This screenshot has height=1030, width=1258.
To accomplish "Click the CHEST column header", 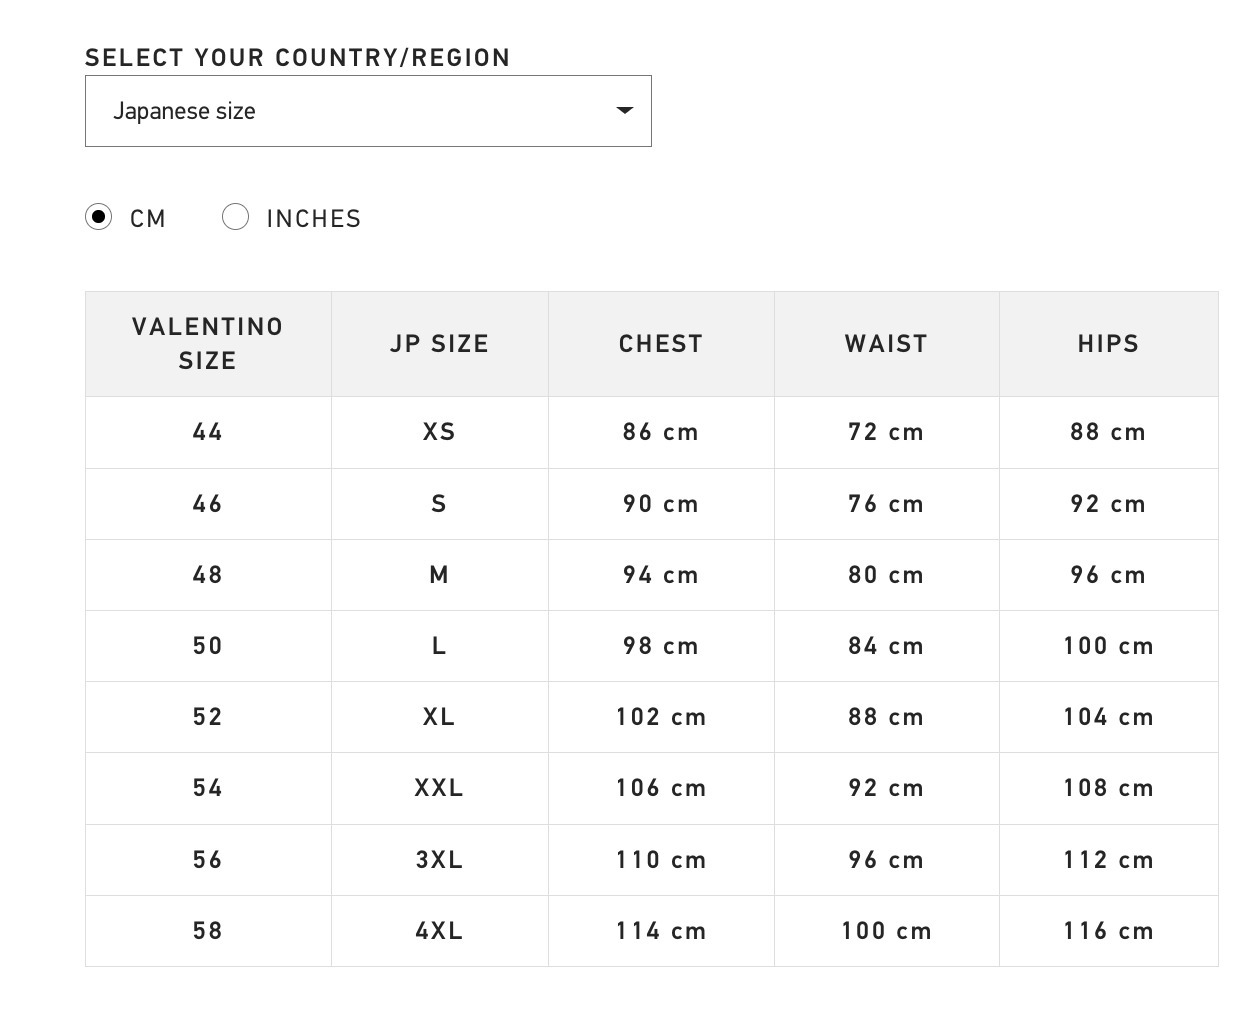I will [x=661, y=344].
